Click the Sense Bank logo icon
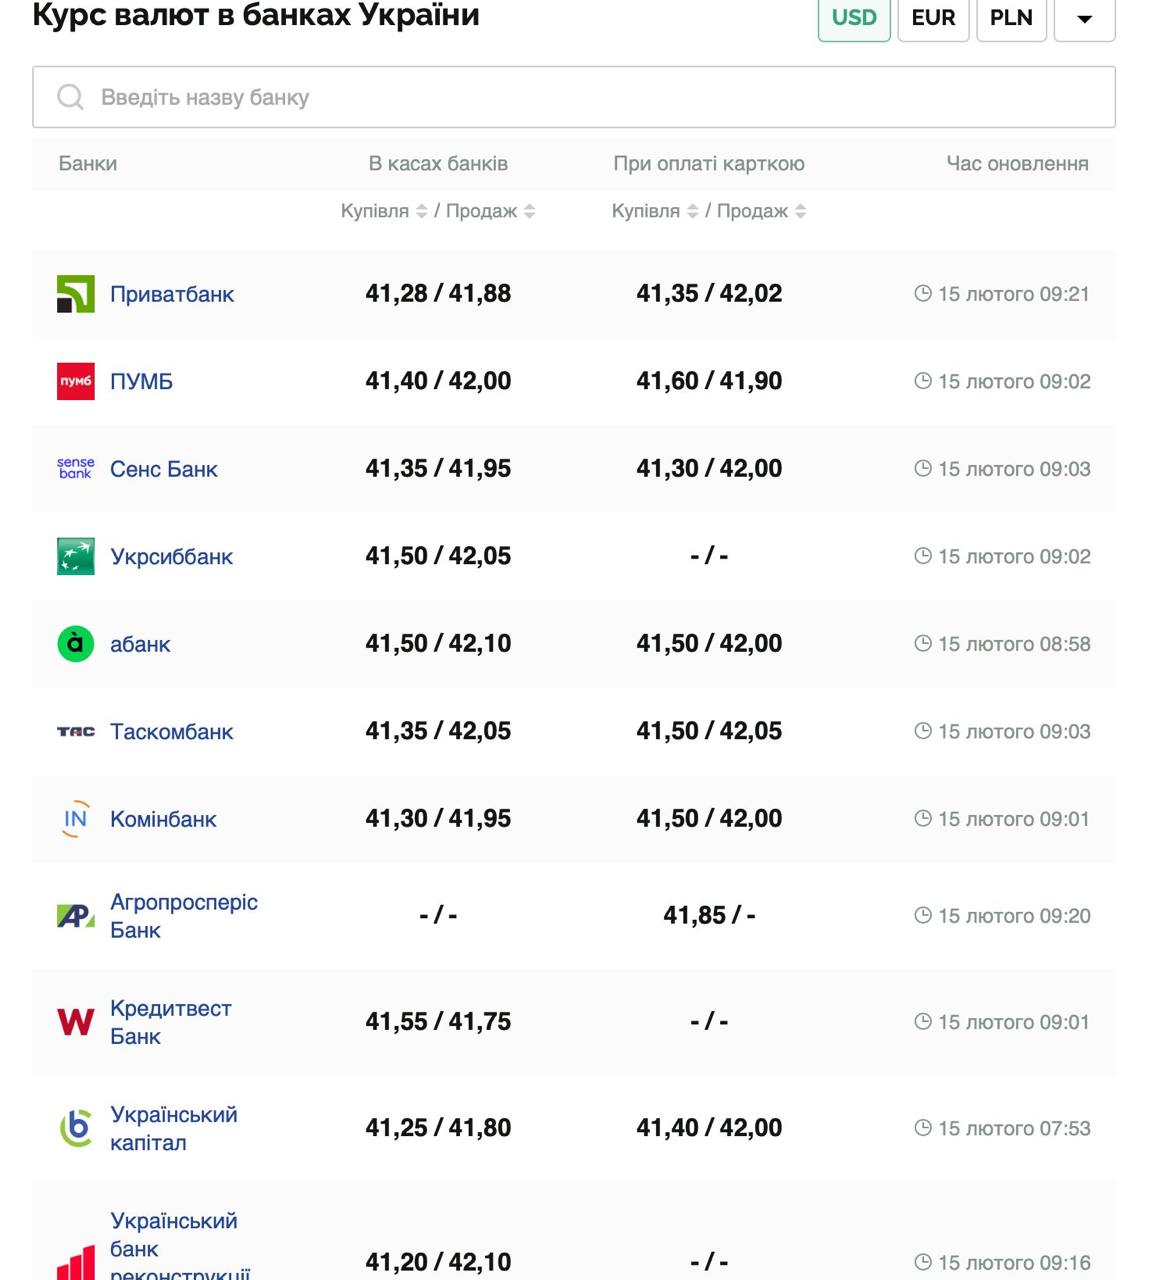The height and width of the screenshot is (1280, 1149). [x=75, y=469]
